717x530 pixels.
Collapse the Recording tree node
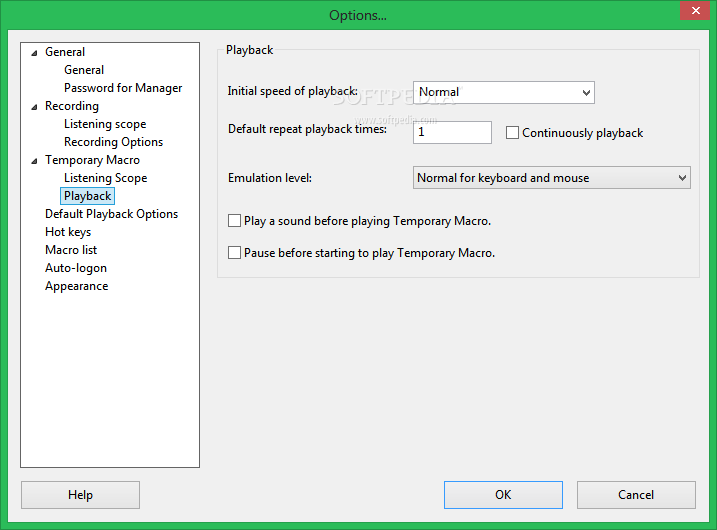coord(35,106)
